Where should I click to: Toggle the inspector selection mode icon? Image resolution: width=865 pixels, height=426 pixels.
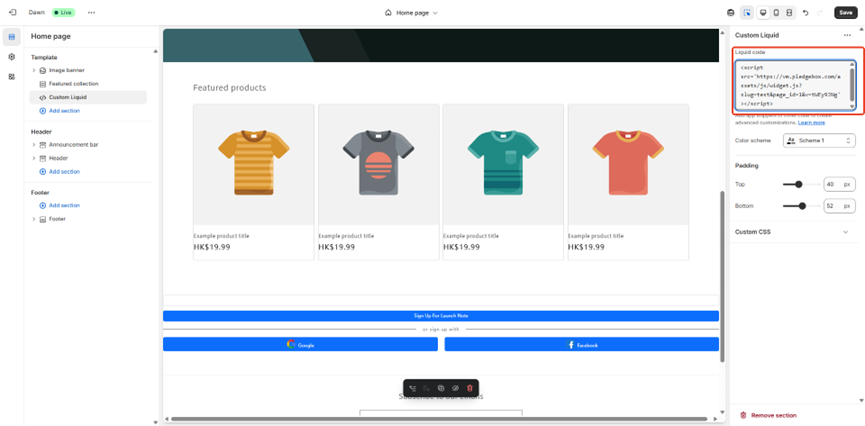pos(747,13)
